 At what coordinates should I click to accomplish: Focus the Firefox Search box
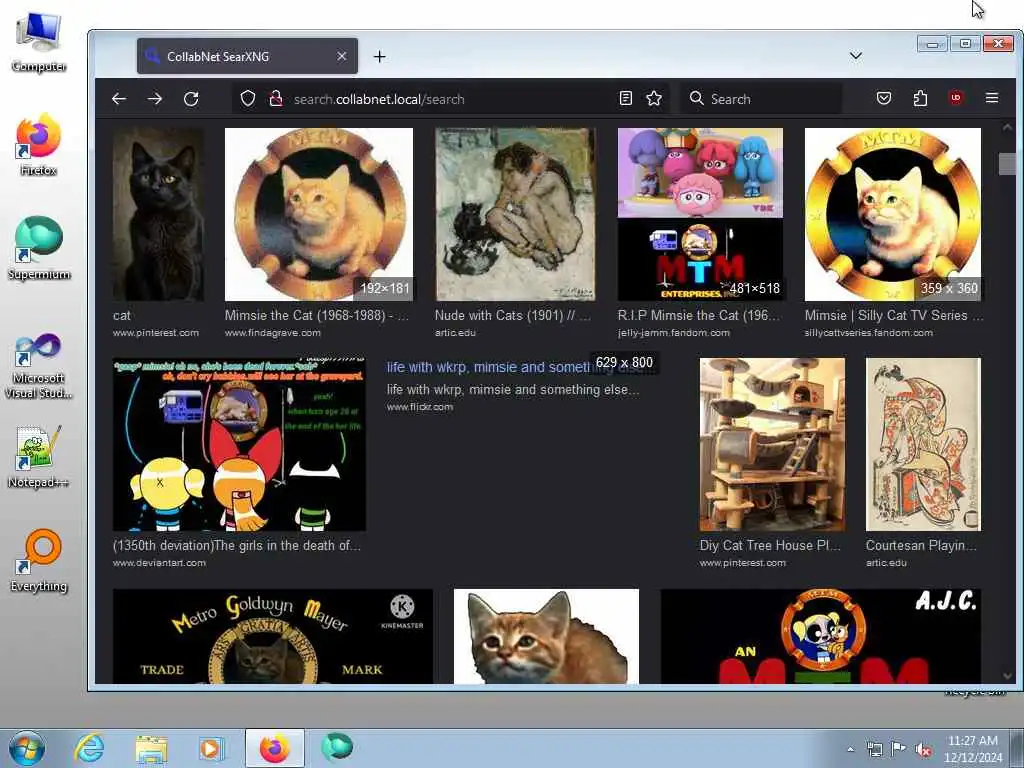tap(761, 99)
